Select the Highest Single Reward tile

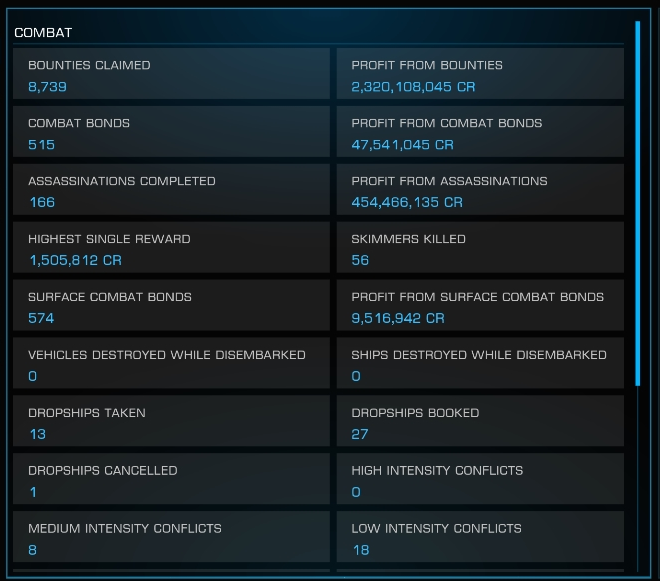171,247
